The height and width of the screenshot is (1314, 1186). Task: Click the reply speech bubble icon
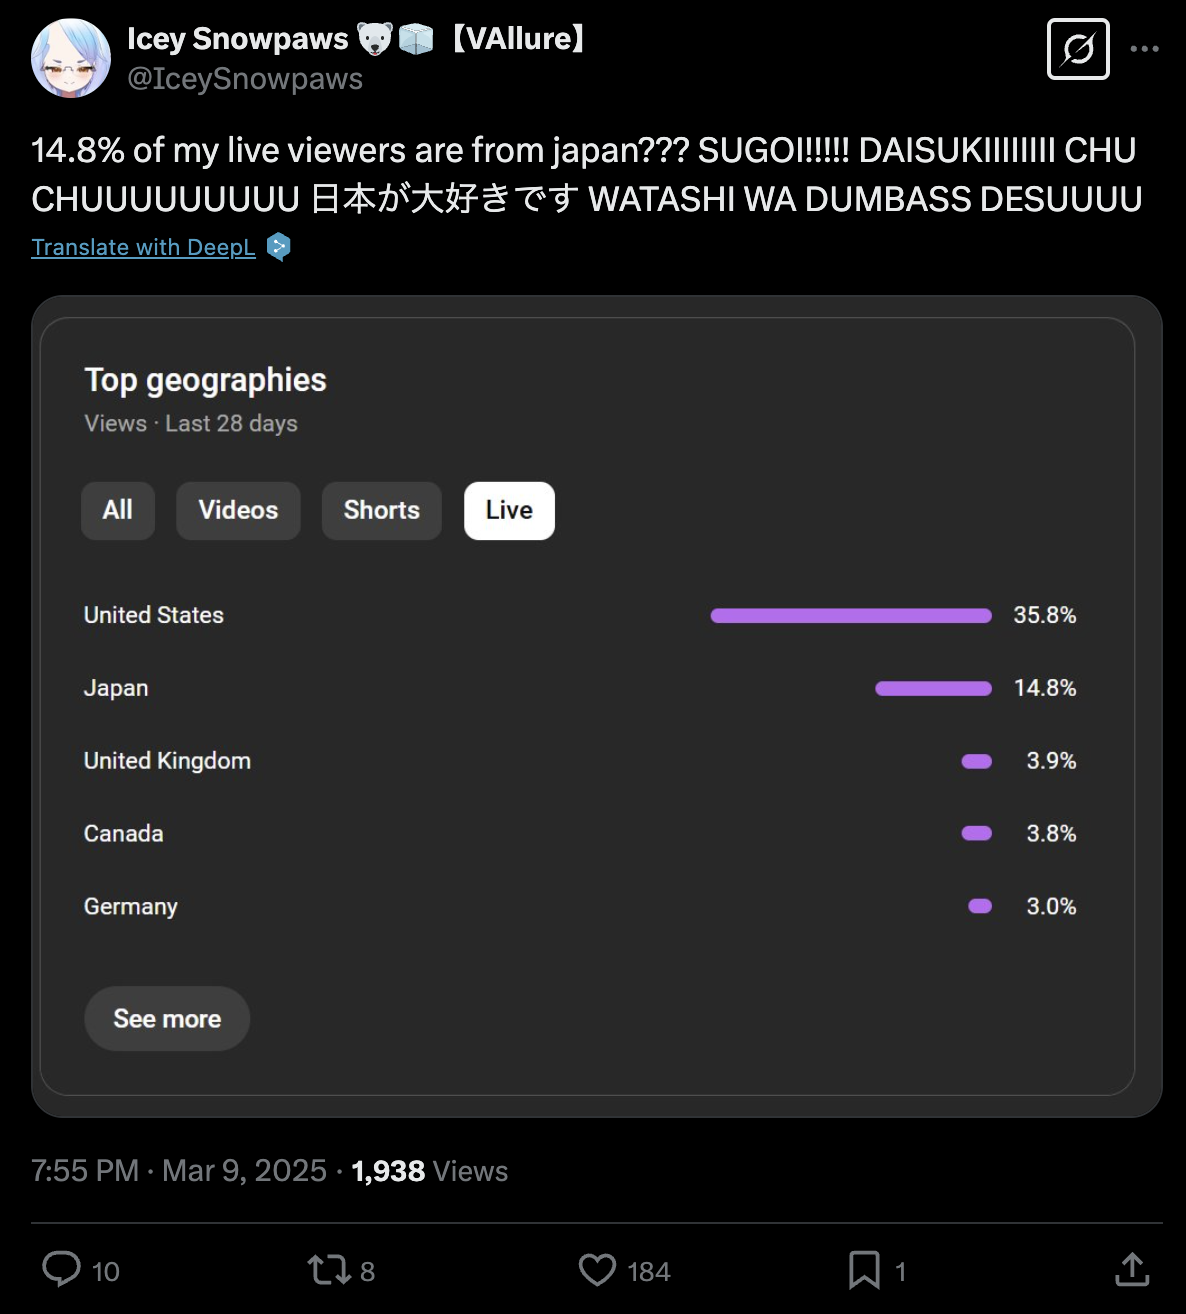[x=62, y=1270]
